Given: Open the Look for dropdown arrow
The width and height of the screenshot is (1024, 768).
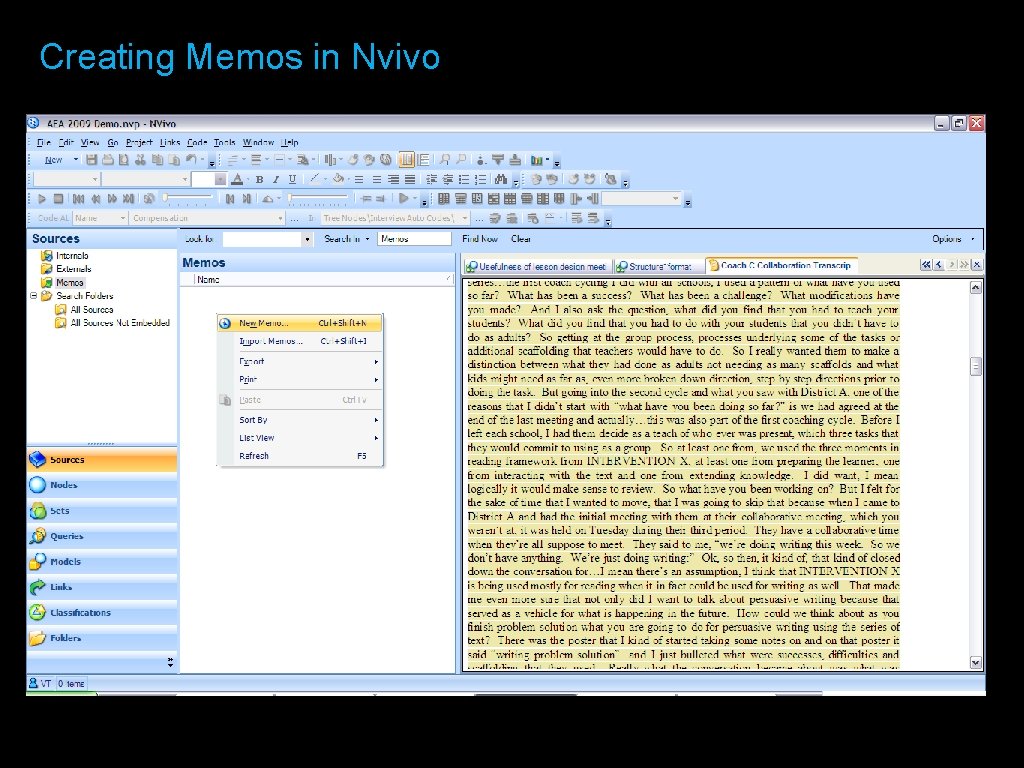Looking at the screenshot, I should (307, 239).
